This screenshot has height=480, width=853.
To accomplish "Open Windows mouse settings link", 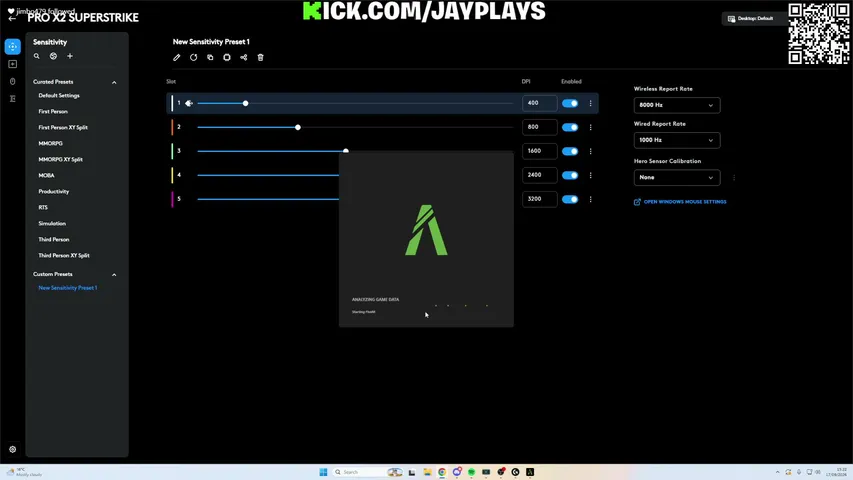I will [680, 202].
